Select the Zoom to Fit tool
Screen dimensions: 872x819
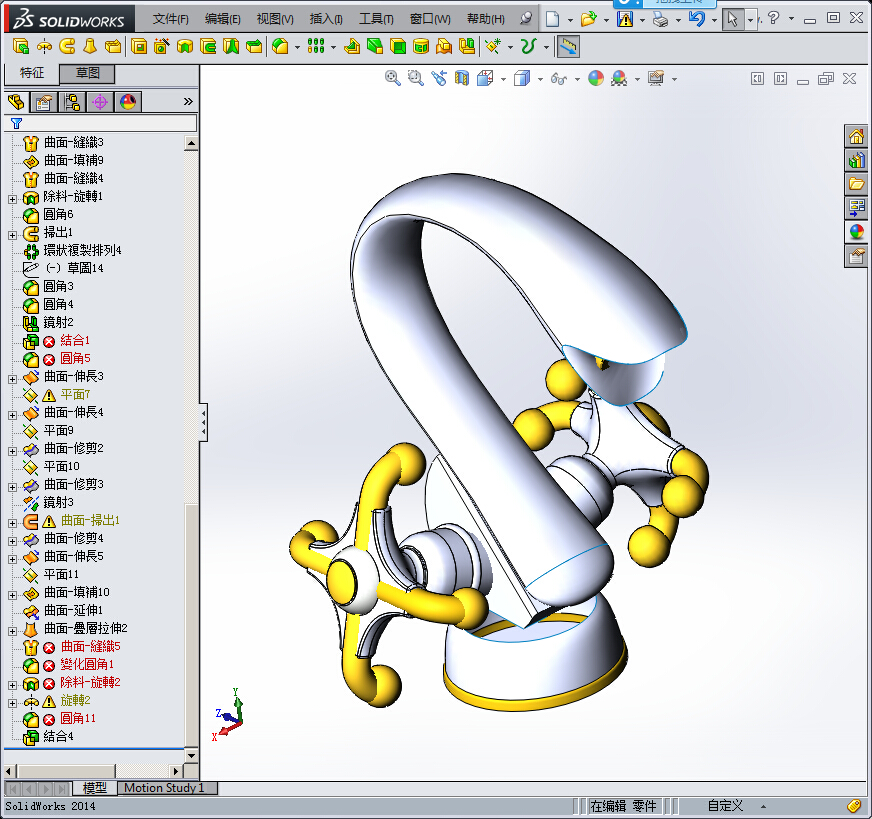click(392, 78)
